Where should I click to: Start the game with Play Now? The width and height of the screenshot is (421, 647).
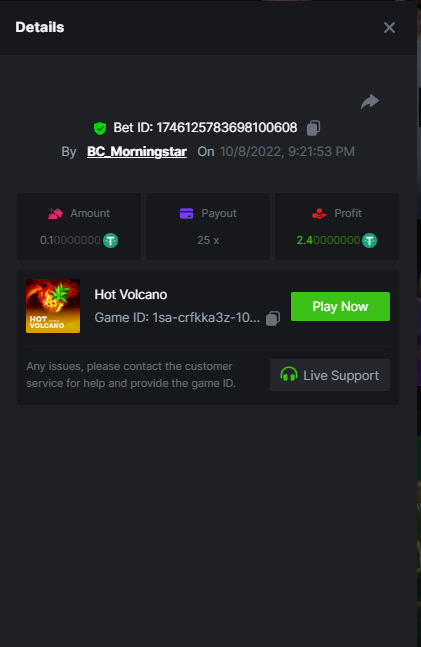(340, 307)
